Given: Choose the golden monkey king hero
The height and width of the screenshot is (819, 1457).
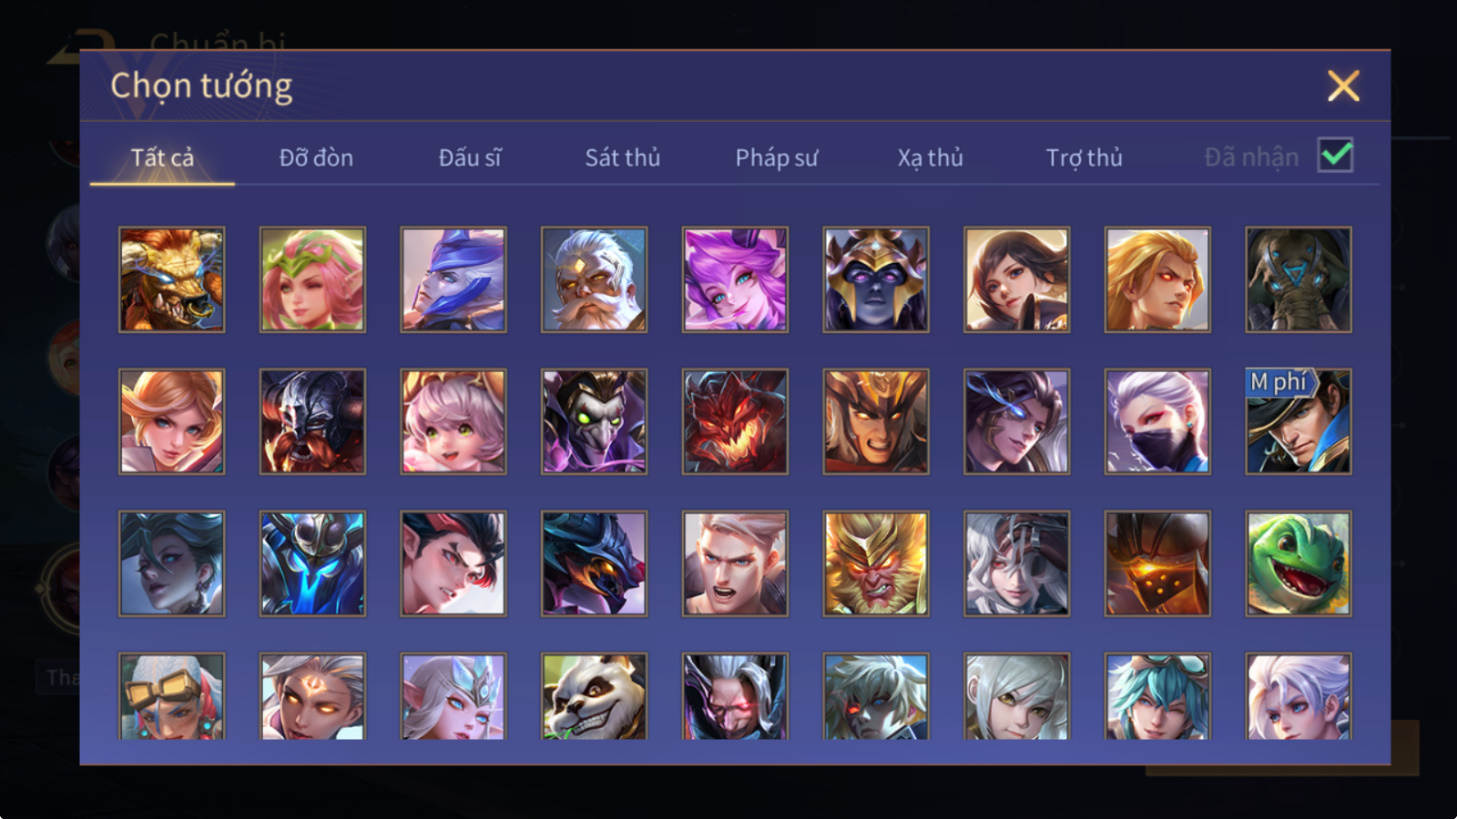Looking at the screenshot, I should pos(876,563).
